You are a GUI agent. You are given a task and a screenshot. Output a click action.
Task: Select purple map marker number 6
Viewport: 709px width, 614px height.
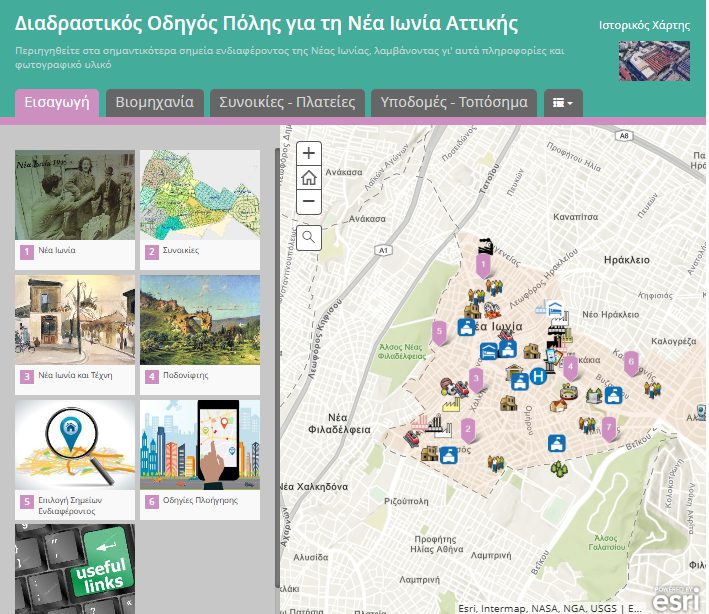631,361
